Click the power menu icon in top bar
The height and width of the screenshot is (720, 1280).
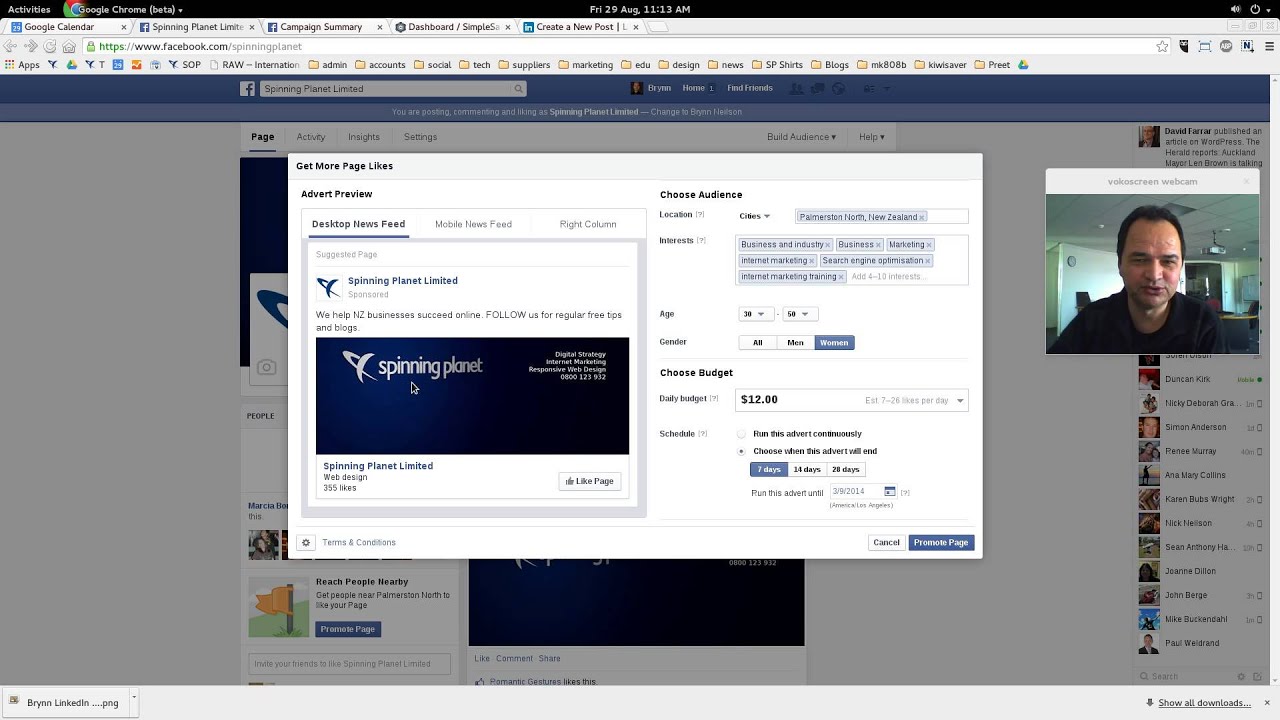click(1257, 9)
